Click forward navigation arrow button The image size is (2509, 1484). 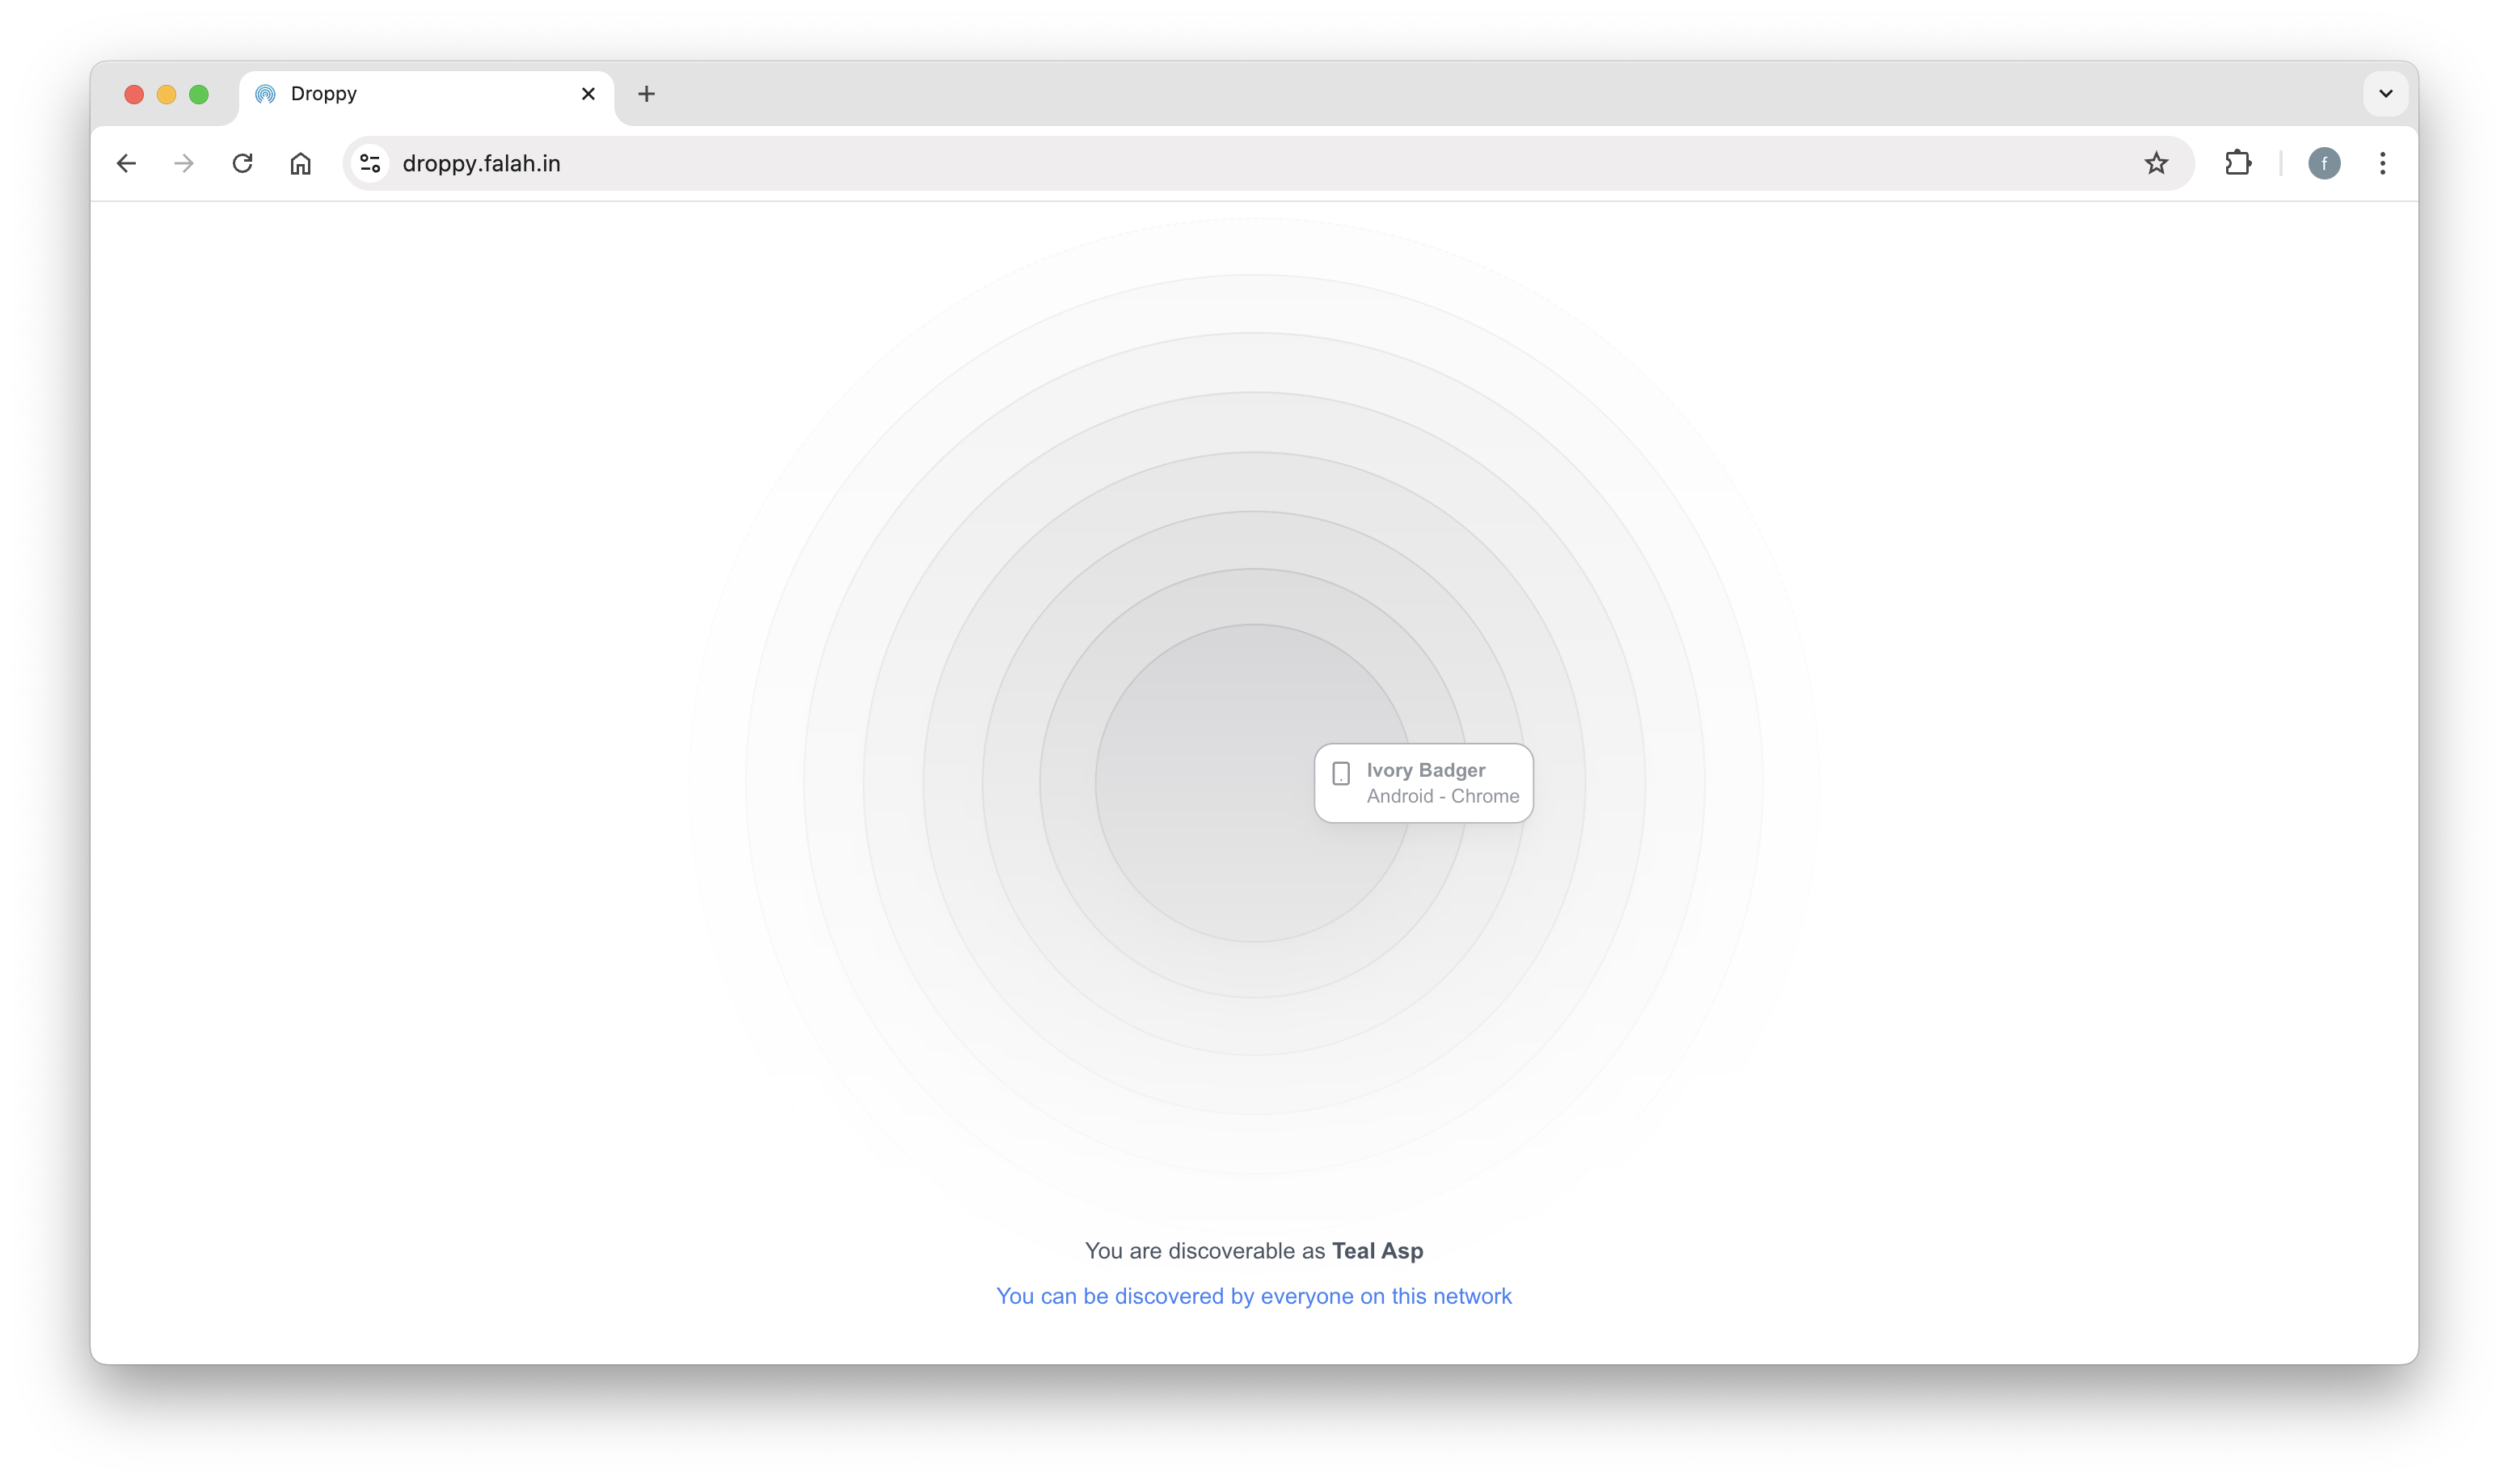pos(183,162)
